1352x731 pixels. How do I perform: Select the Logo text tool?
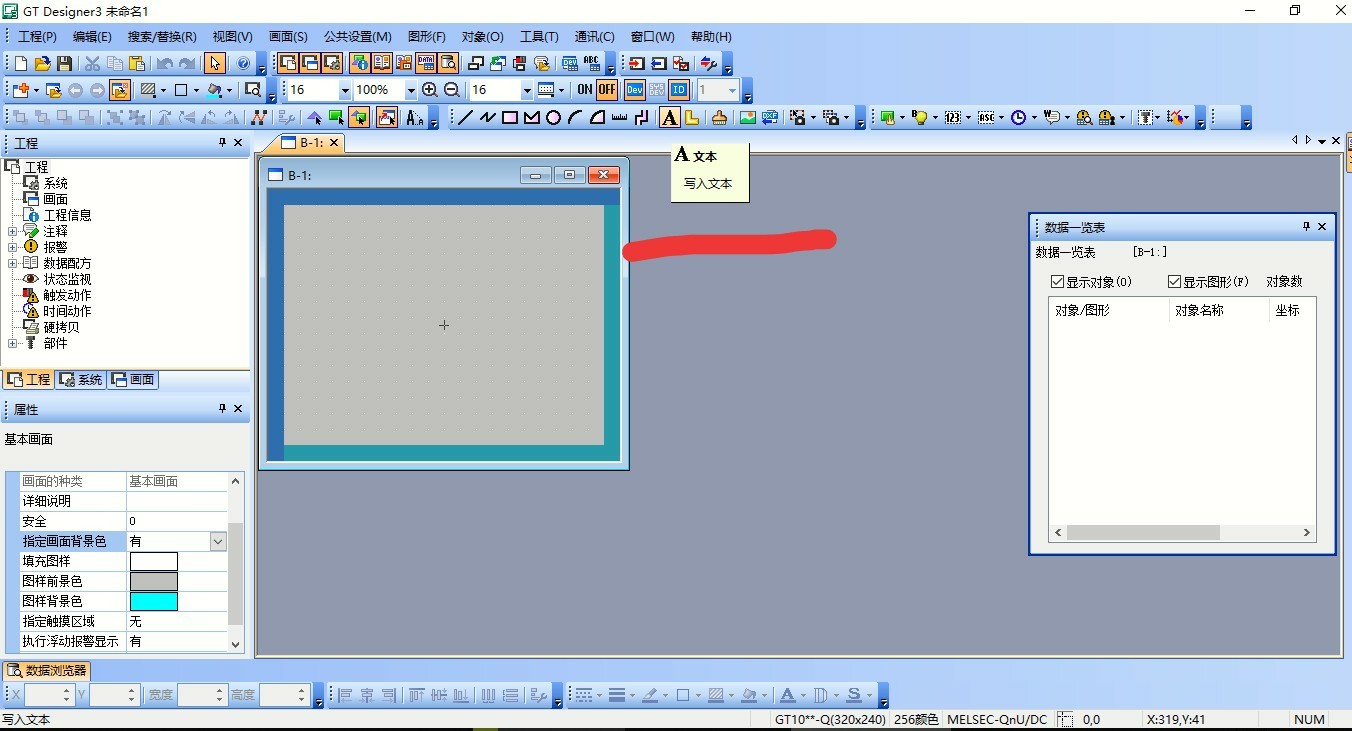(x=691, y=117)
